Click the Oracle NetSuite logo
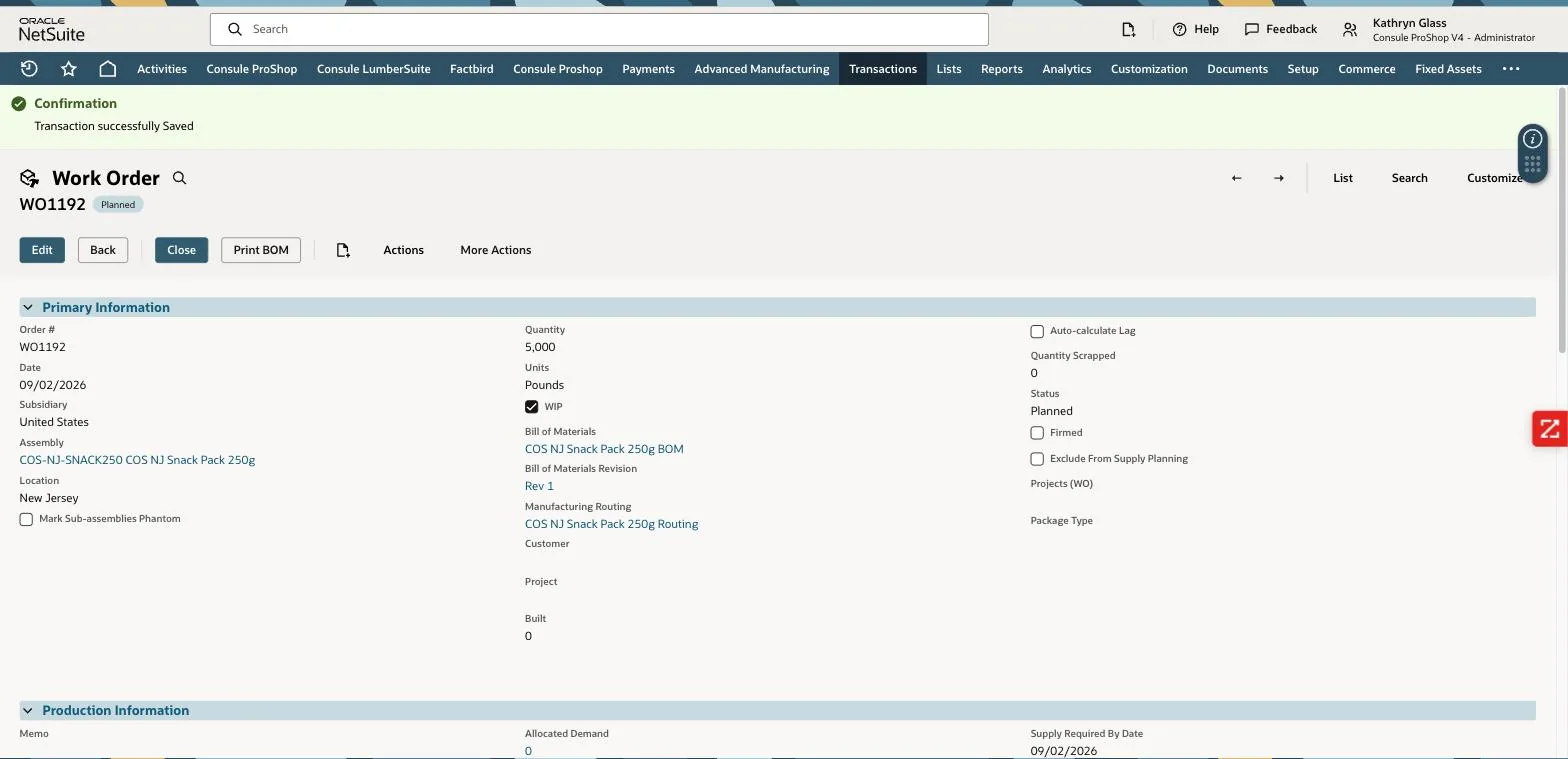The height and width of the screenshot is (759, 1568). pyautogui.click(x=52, y=29)
